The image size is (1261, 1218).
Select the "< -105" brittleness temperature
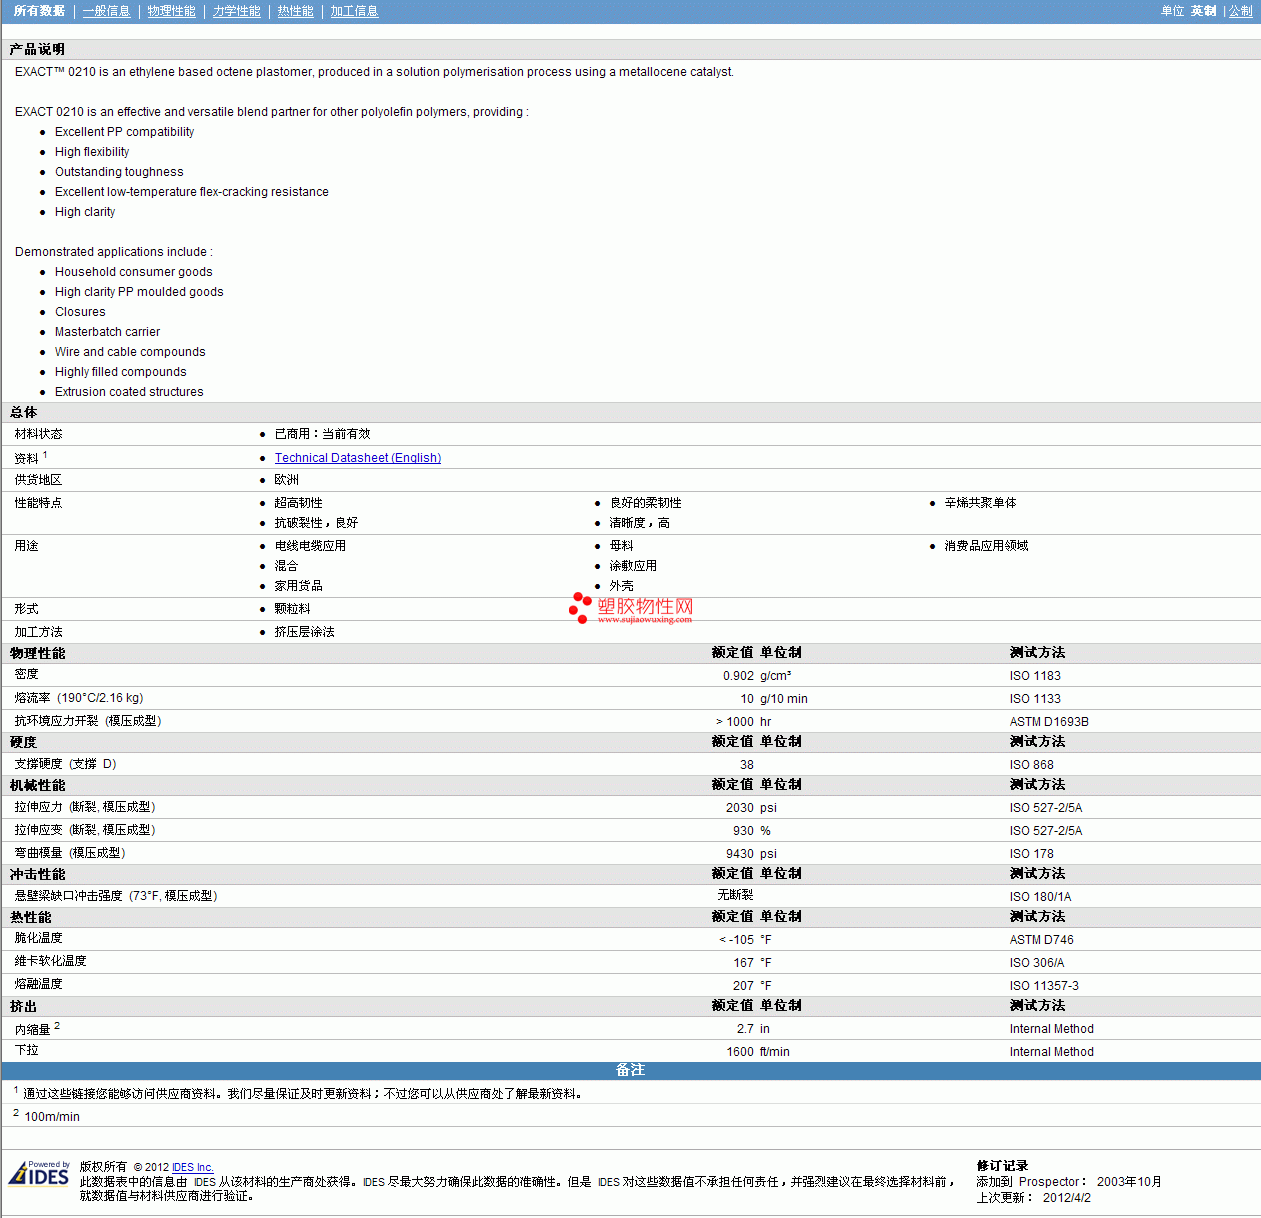(737, 940)
